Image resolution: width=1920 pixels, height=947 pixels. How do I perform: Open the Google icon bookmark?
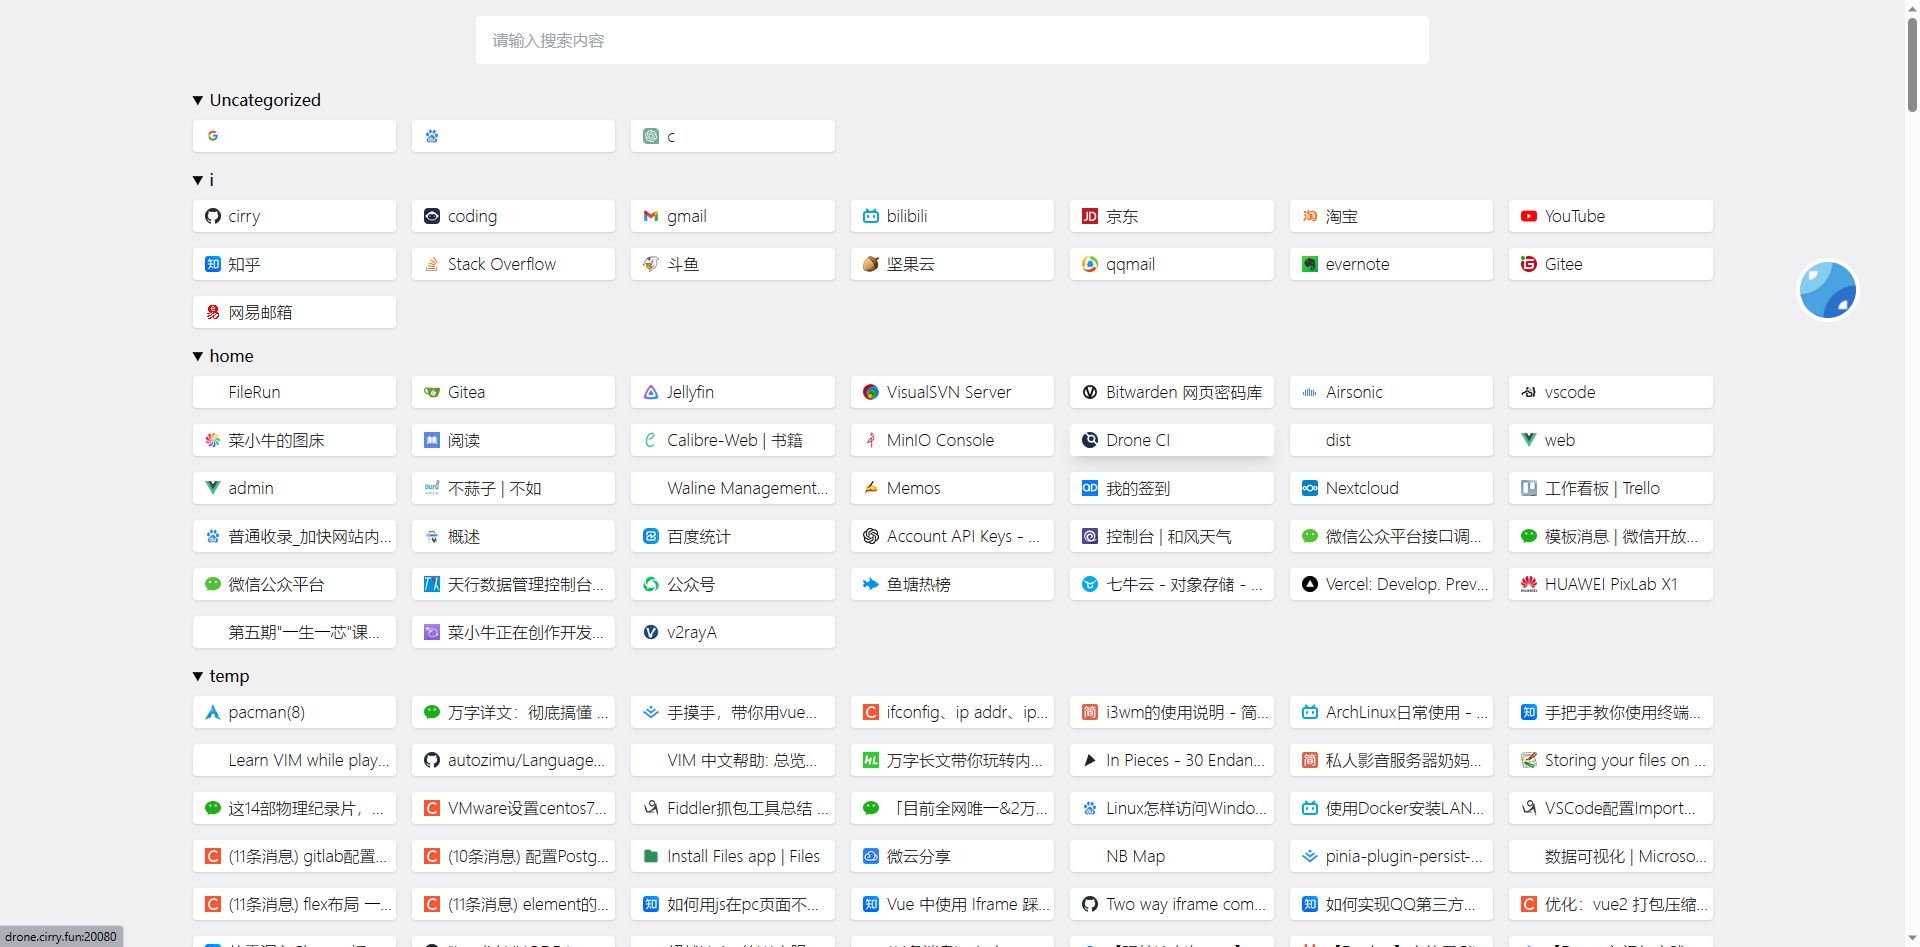tap(212, 136)
